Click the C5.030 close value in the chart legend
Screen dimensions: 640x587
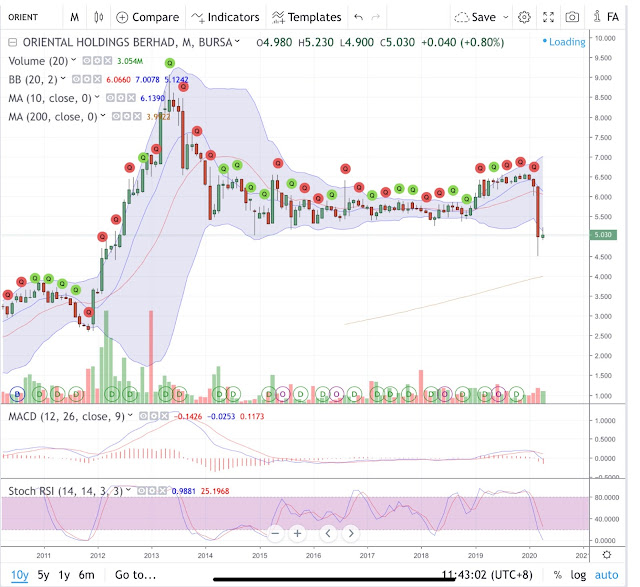(x=397, y=42)
